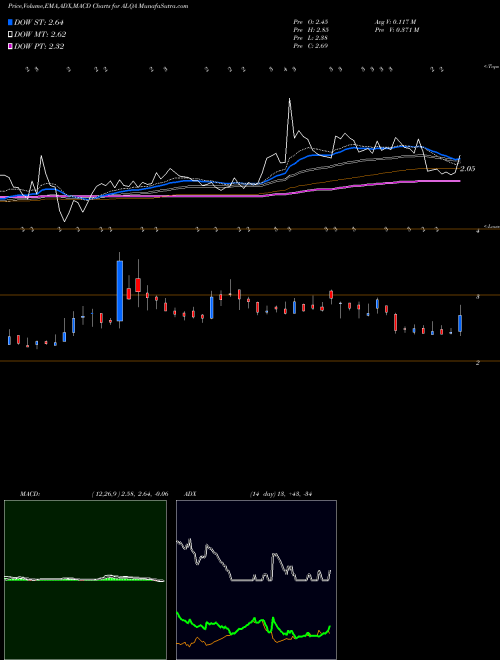
Task: Click the tall white spike peak on EMA chart
Action: 290,100
